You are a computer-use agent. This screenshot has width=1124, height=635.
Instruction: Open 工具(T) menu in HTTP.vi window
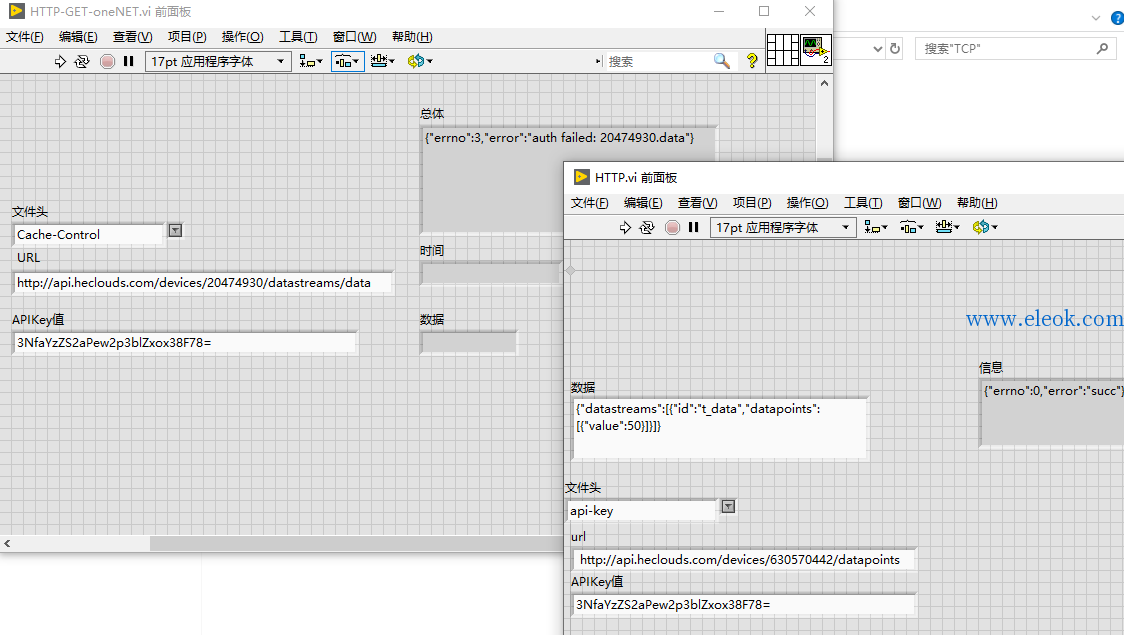click(x=862, y=203)
